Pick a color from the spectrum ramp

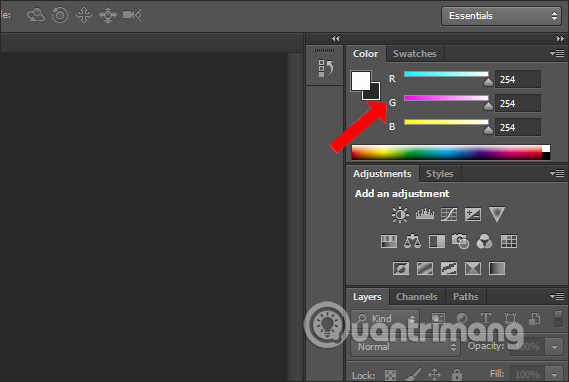(x=451, y=152)
